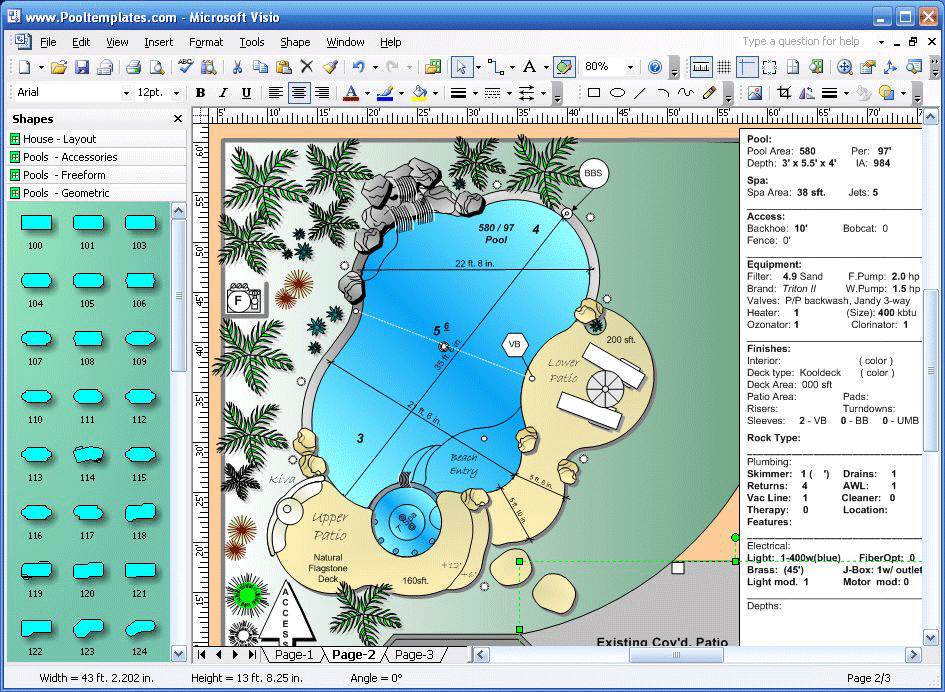
Task: Toggle the grid display
Action: pyautogui.click(x=724, y=67)
